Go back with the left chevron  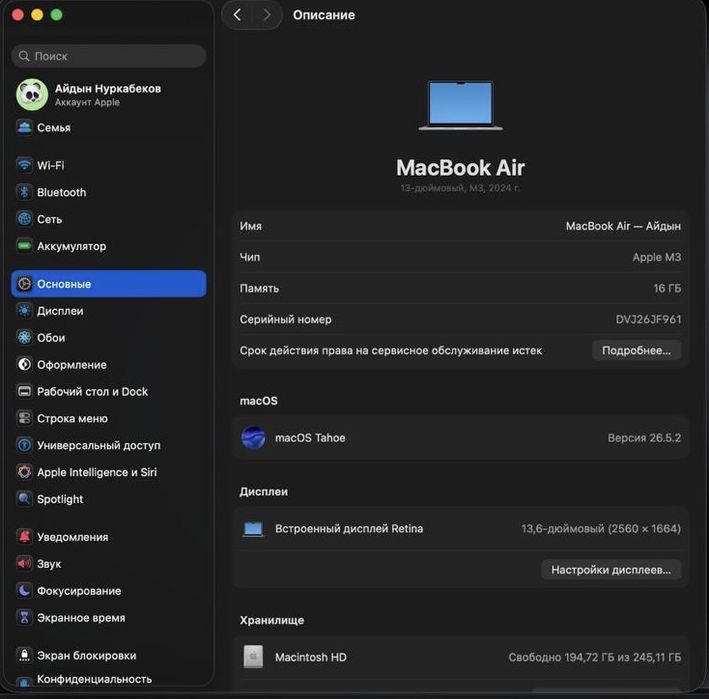tap(237, 15)
